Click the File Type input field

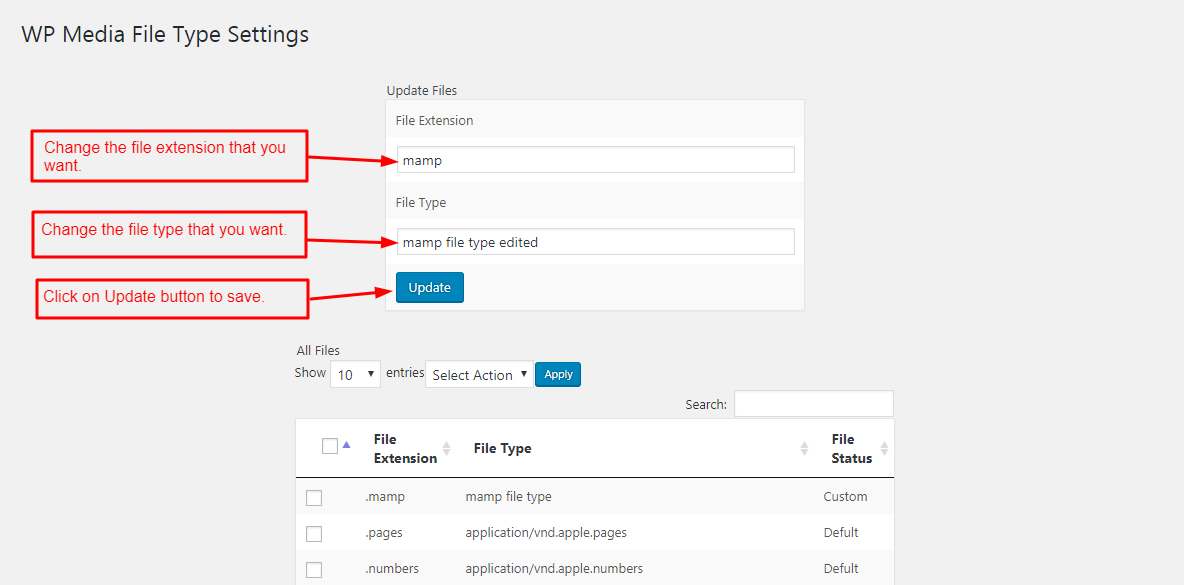click(x=596, y=242)
